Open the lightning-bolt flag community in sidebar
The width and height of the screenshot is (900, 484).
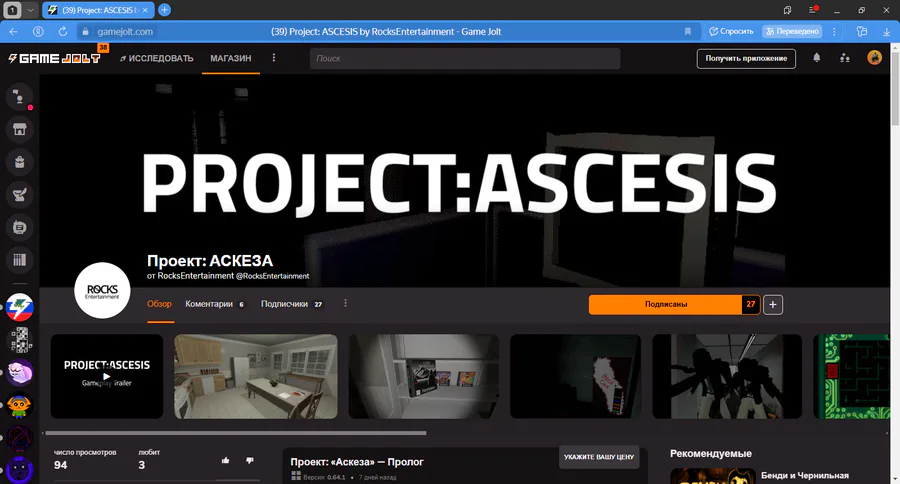coord(20,307)
